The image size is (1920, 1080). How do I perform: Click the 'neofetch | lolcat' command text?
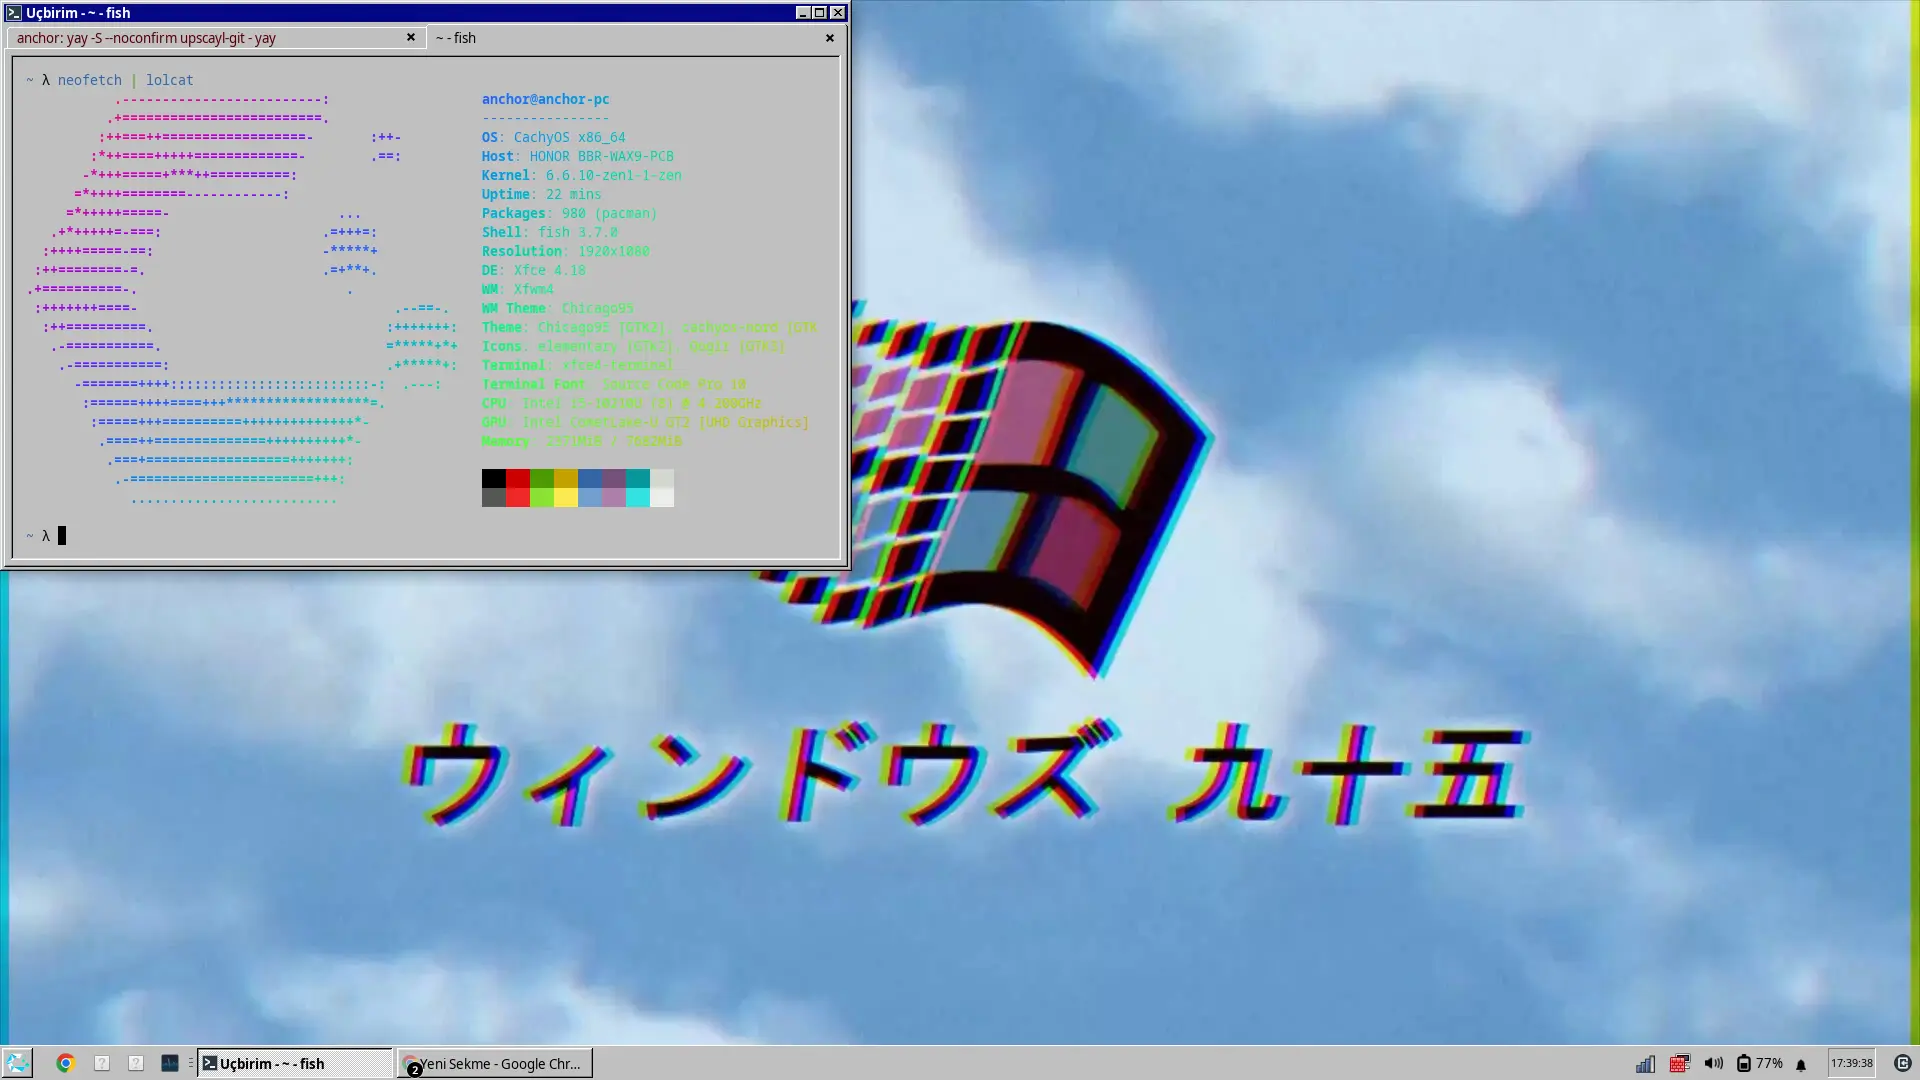click(x=126, y=80)
